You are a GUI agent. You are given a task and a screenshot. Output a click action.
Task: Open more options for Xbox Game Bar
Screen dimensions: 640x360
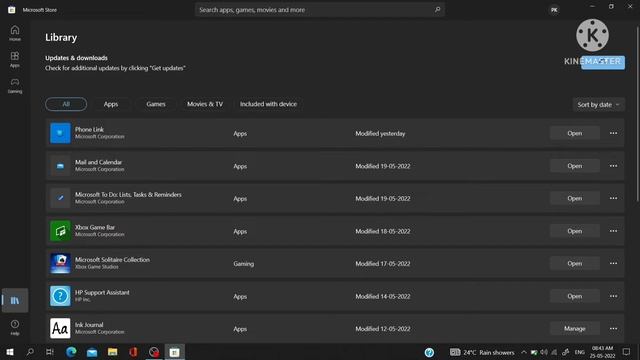click(613, 231)
